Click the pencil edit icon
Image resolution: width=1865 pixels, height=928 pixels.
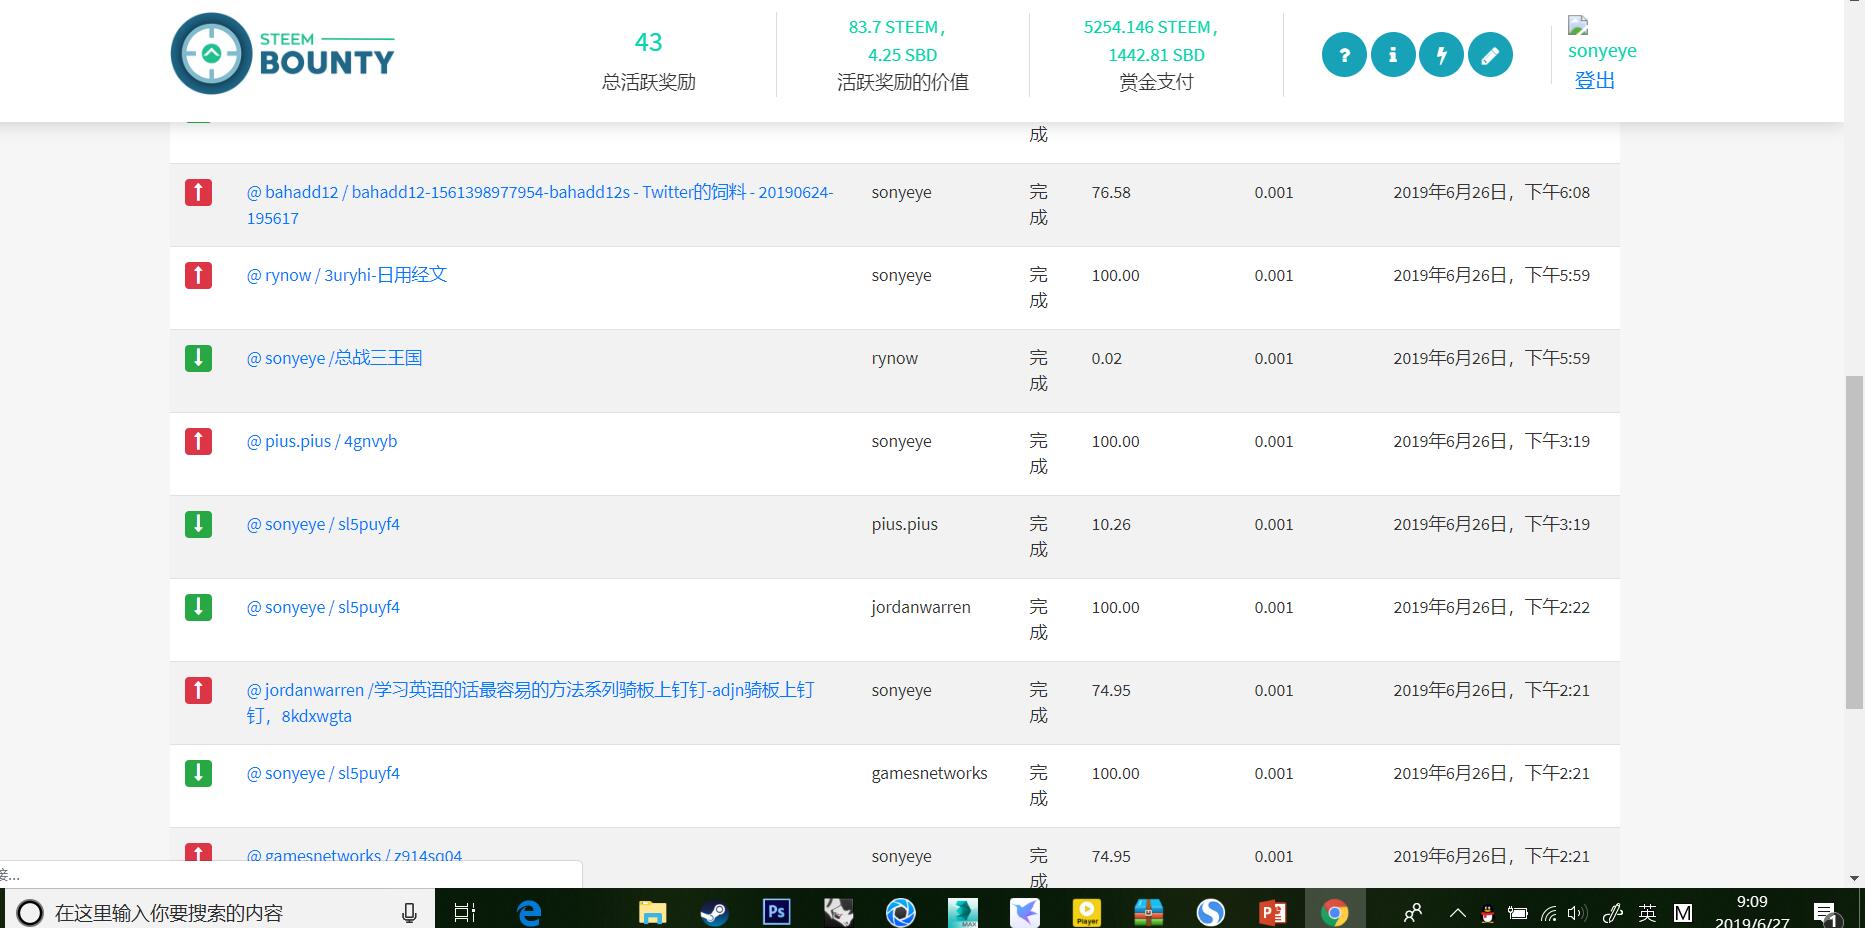pyautogui.click(x=1490, y=55)
